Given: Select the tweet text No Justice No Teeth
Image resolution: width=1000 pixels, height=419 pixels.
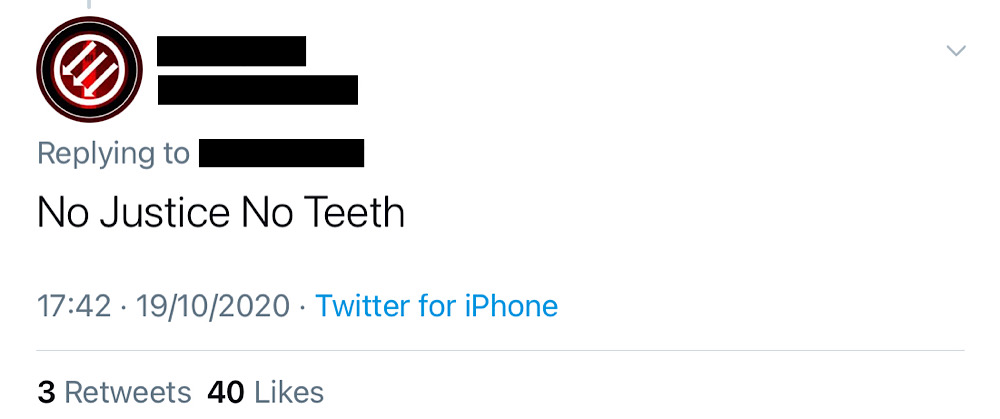Looking at the screenshot, I should 221,212.
